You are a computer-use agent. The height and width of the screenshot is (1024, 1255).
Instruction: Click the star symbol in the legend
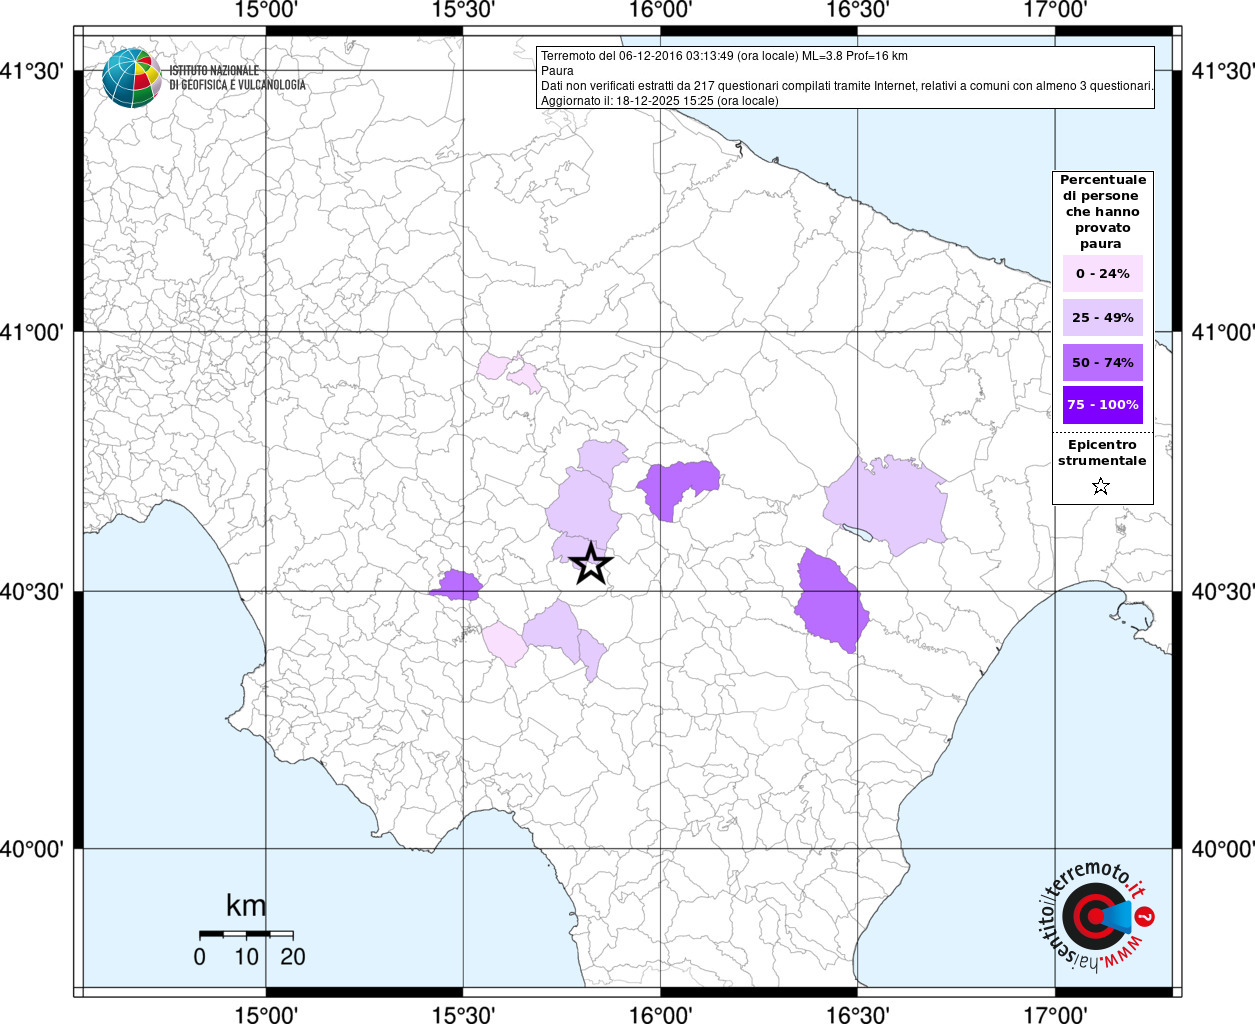click(1101, 487)
